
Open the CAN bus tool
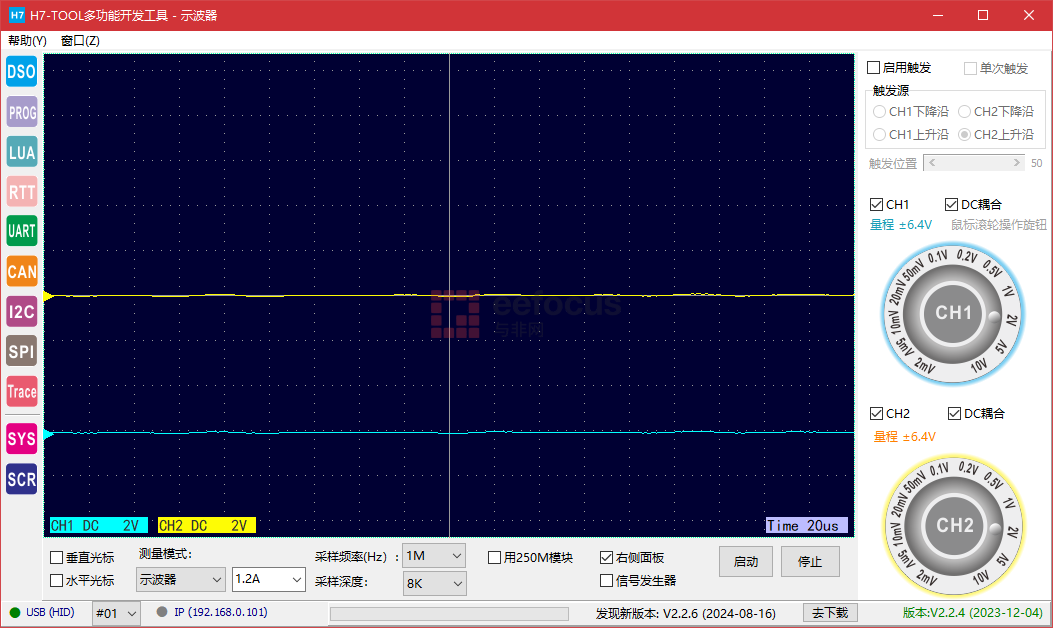pyautogui.click(x=21, y=271)
